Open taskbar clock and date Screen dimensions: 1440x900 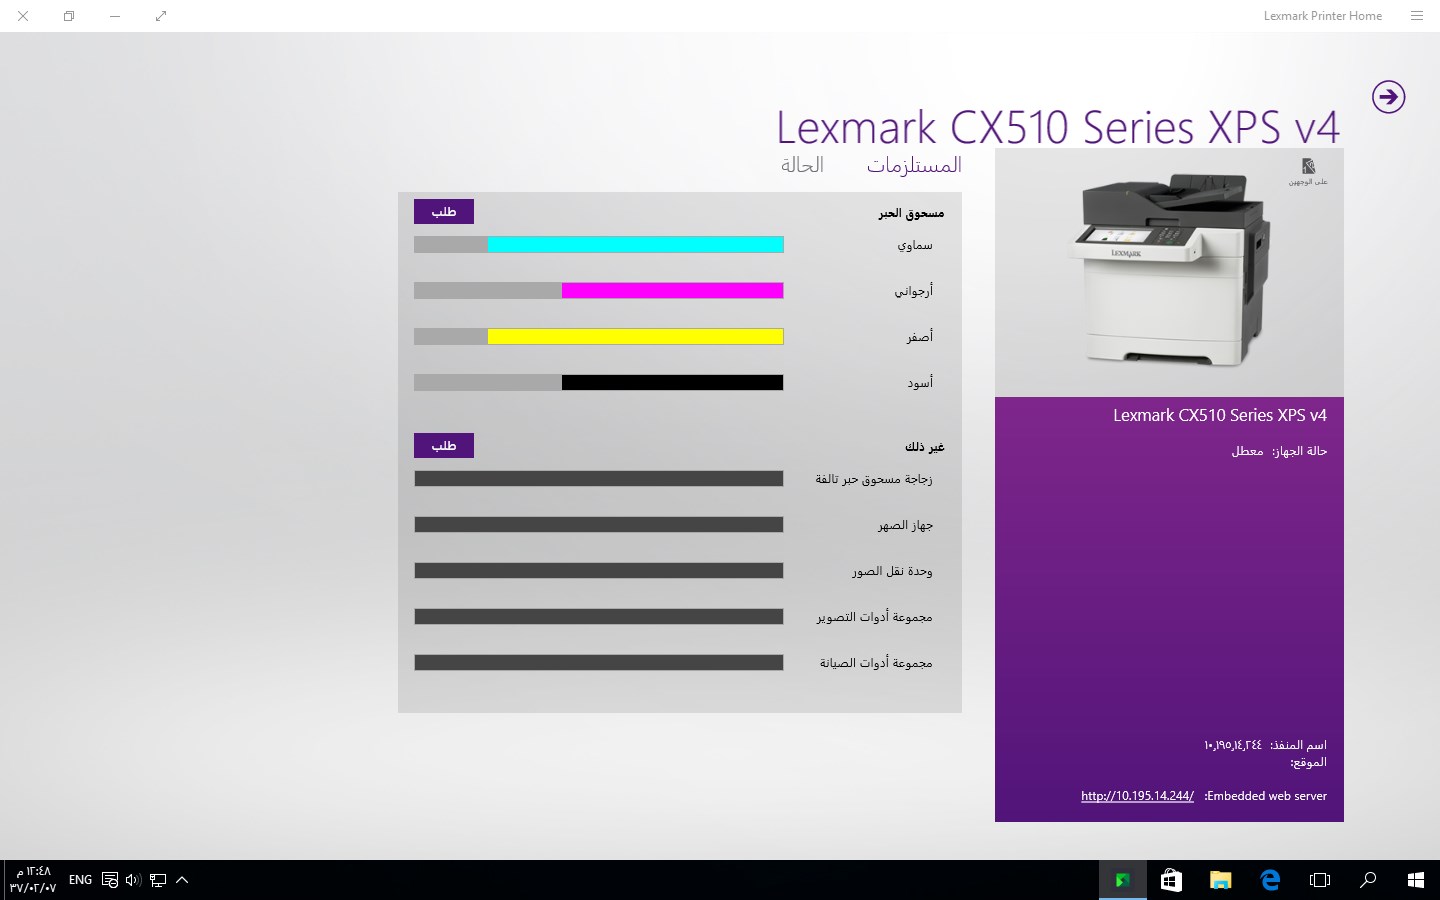[32, 880]
